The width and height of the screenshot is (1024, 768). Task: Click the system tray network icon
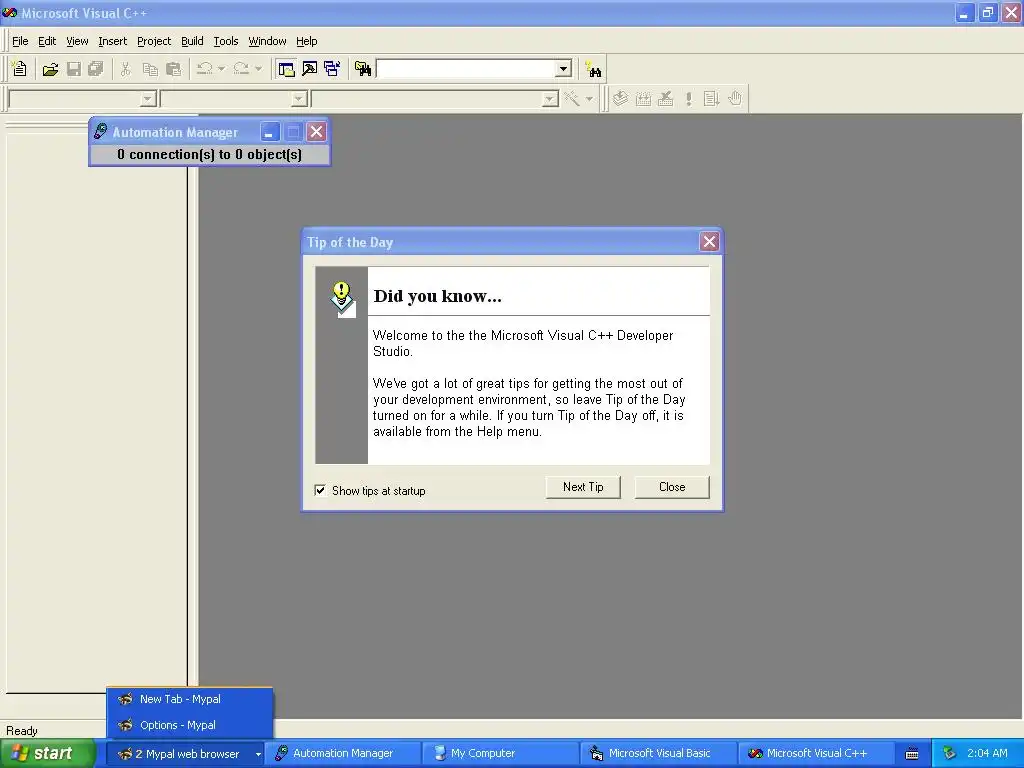[950, 754]
